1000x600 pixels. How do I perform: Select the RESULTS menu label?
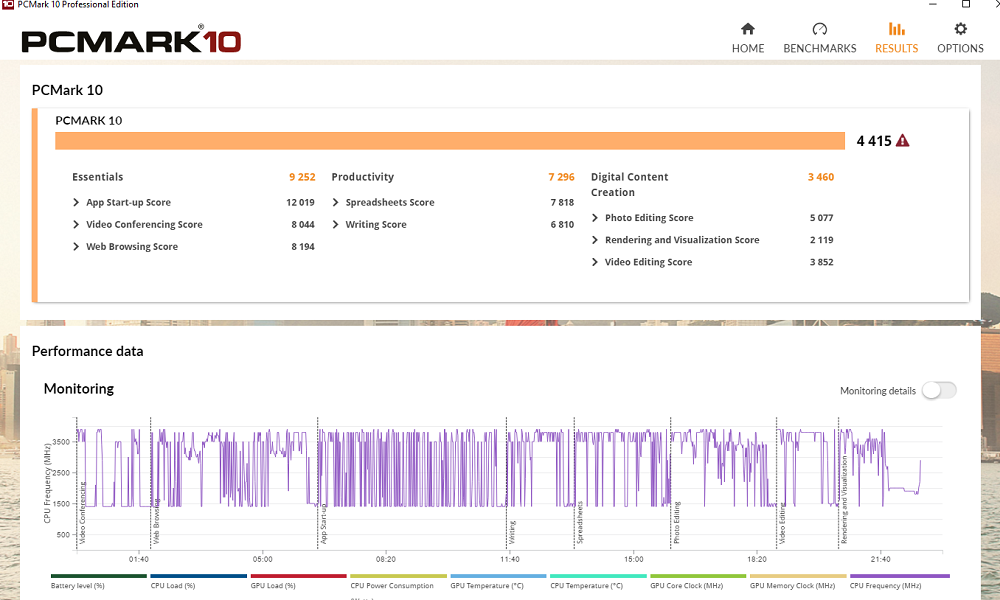pos(896,48)
